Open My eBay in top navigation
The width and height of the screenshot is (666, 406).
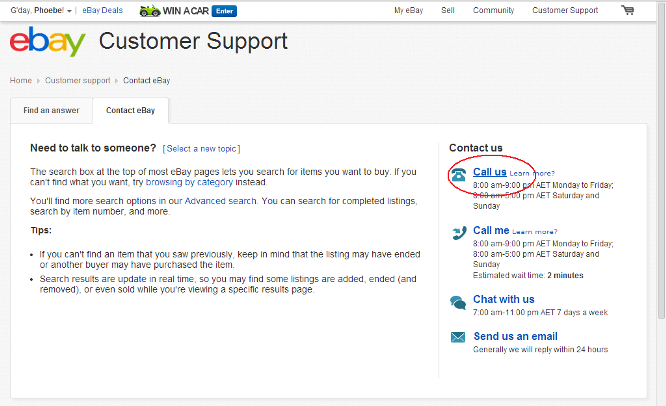point(409,10)
